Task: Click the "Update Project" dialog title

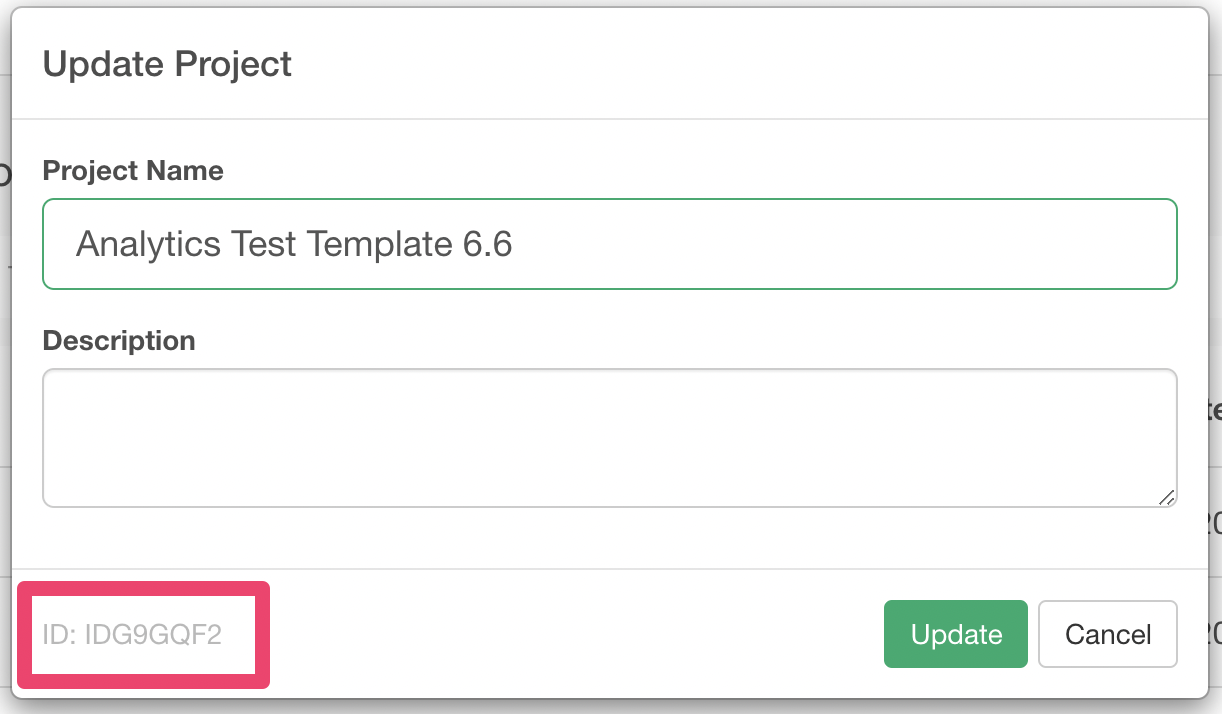Action: [x=167, y=65]
